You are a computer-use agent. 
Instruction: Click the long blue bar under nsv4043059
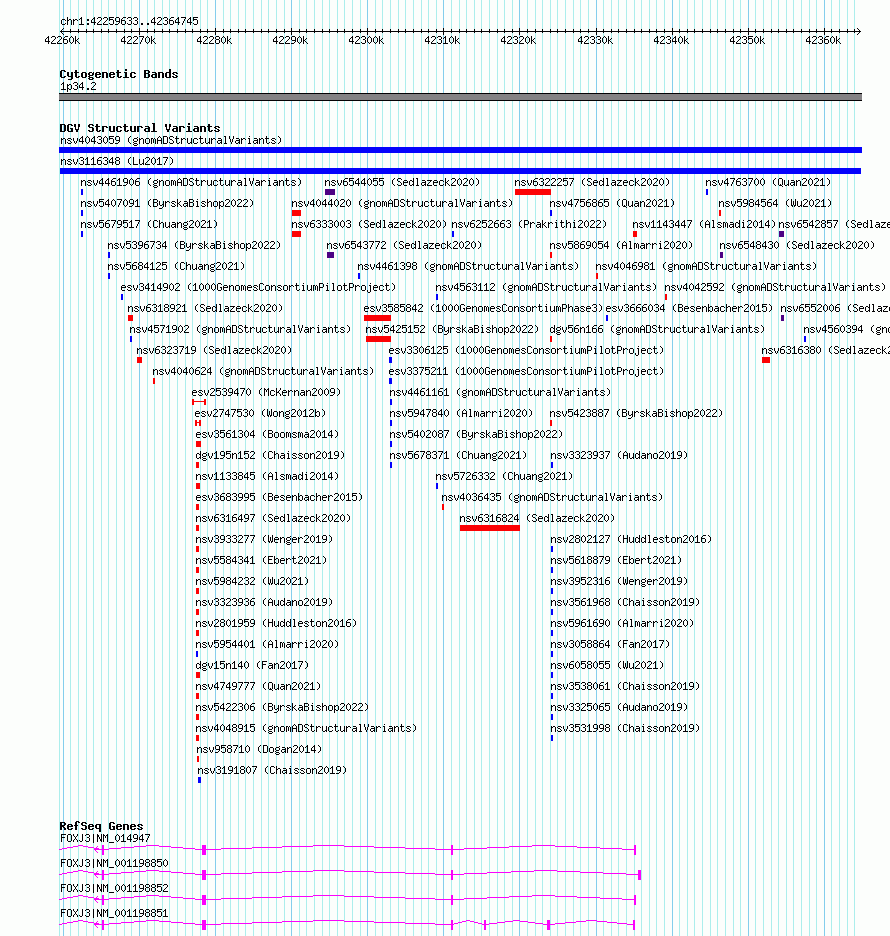coord(460,150)
